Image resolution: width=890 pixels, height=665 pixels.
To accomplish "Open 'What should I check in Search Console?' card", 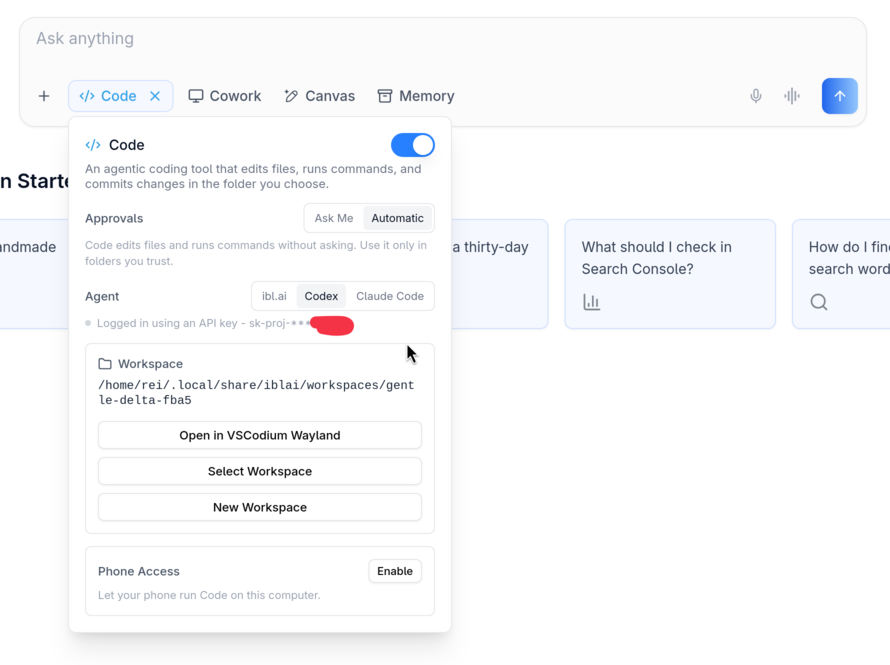I will 670,274.
